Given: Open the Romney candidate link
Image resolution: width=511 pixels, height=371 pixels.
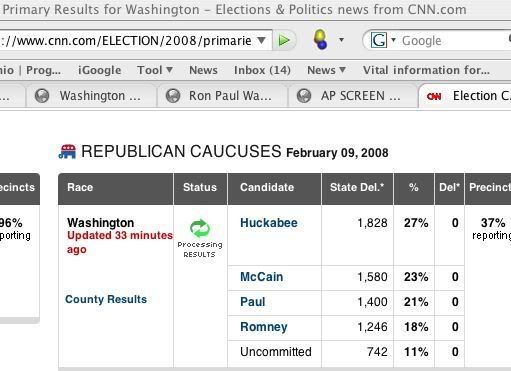Looking at the screenshot, I should [264, 327].
